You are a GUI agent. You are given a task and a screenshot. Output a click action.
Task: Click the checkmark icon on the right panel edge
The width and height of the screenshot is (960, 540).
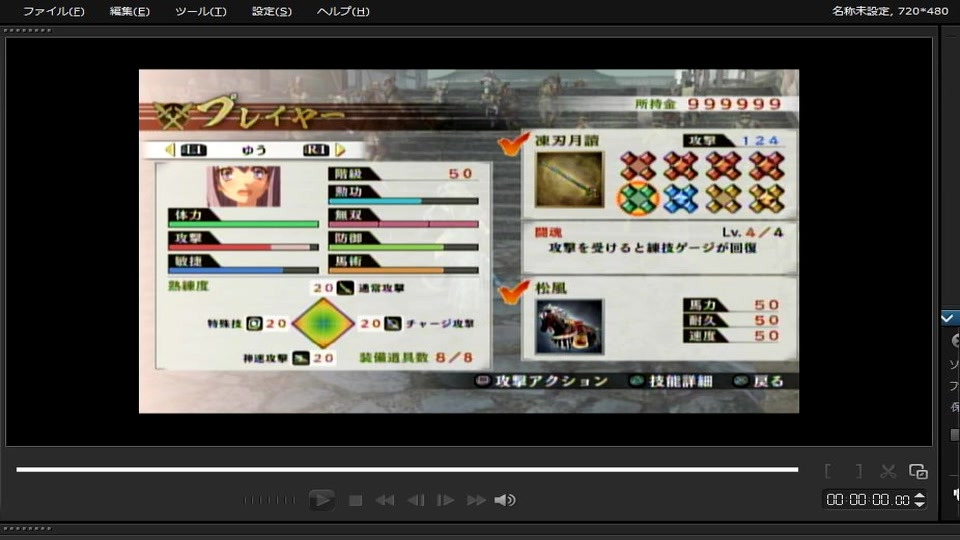coord(948,318)
